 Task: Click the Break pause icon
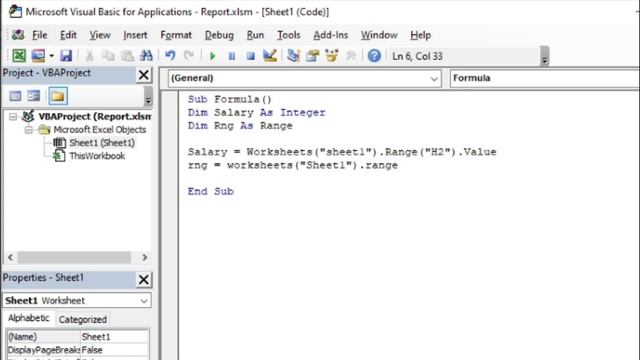click(x=231, y=56)
